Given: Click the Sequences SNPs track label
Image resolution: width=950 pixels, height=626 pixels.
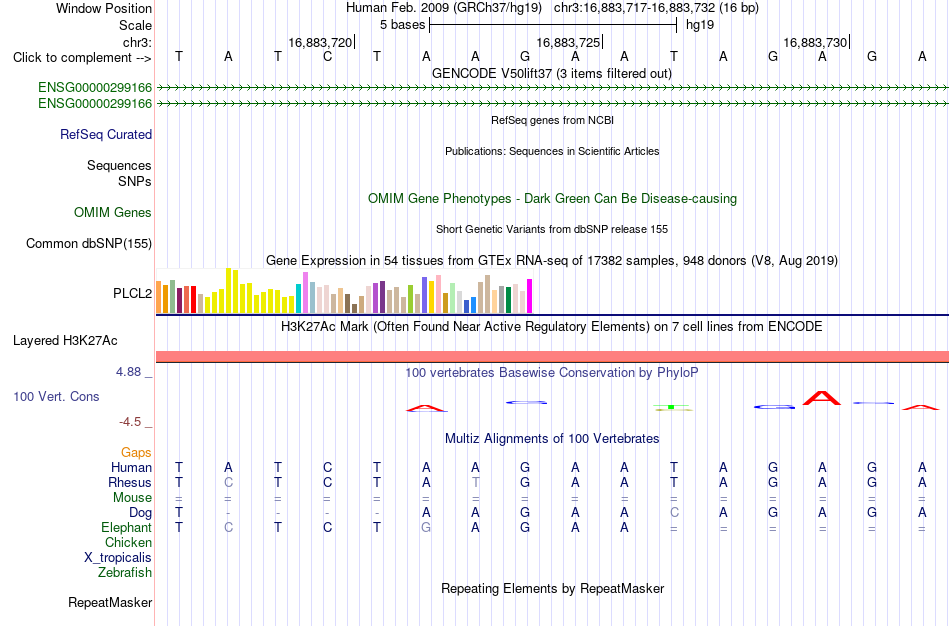Looking at the screenshot, I should click(119, 173).
